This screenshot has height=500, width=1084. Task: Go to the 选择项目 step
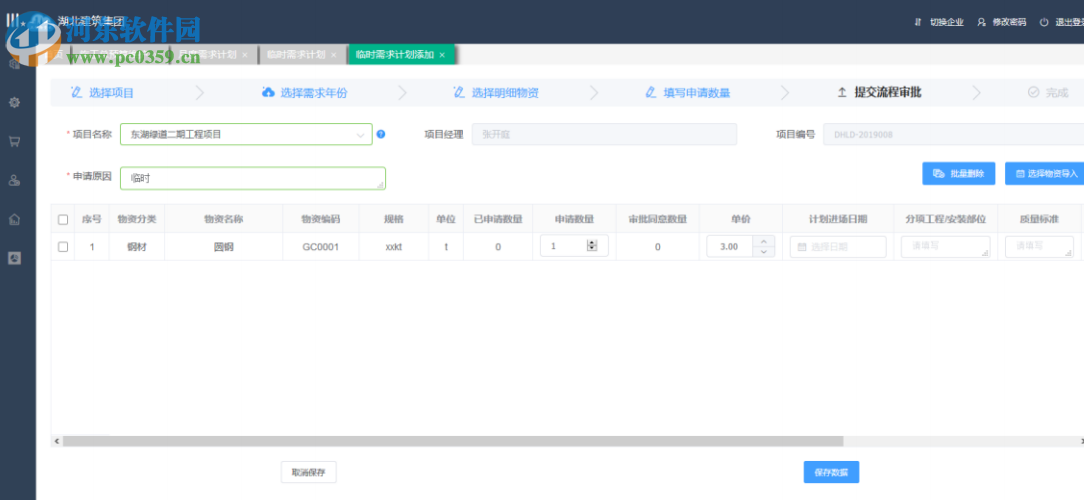click(x=111, y=93)
